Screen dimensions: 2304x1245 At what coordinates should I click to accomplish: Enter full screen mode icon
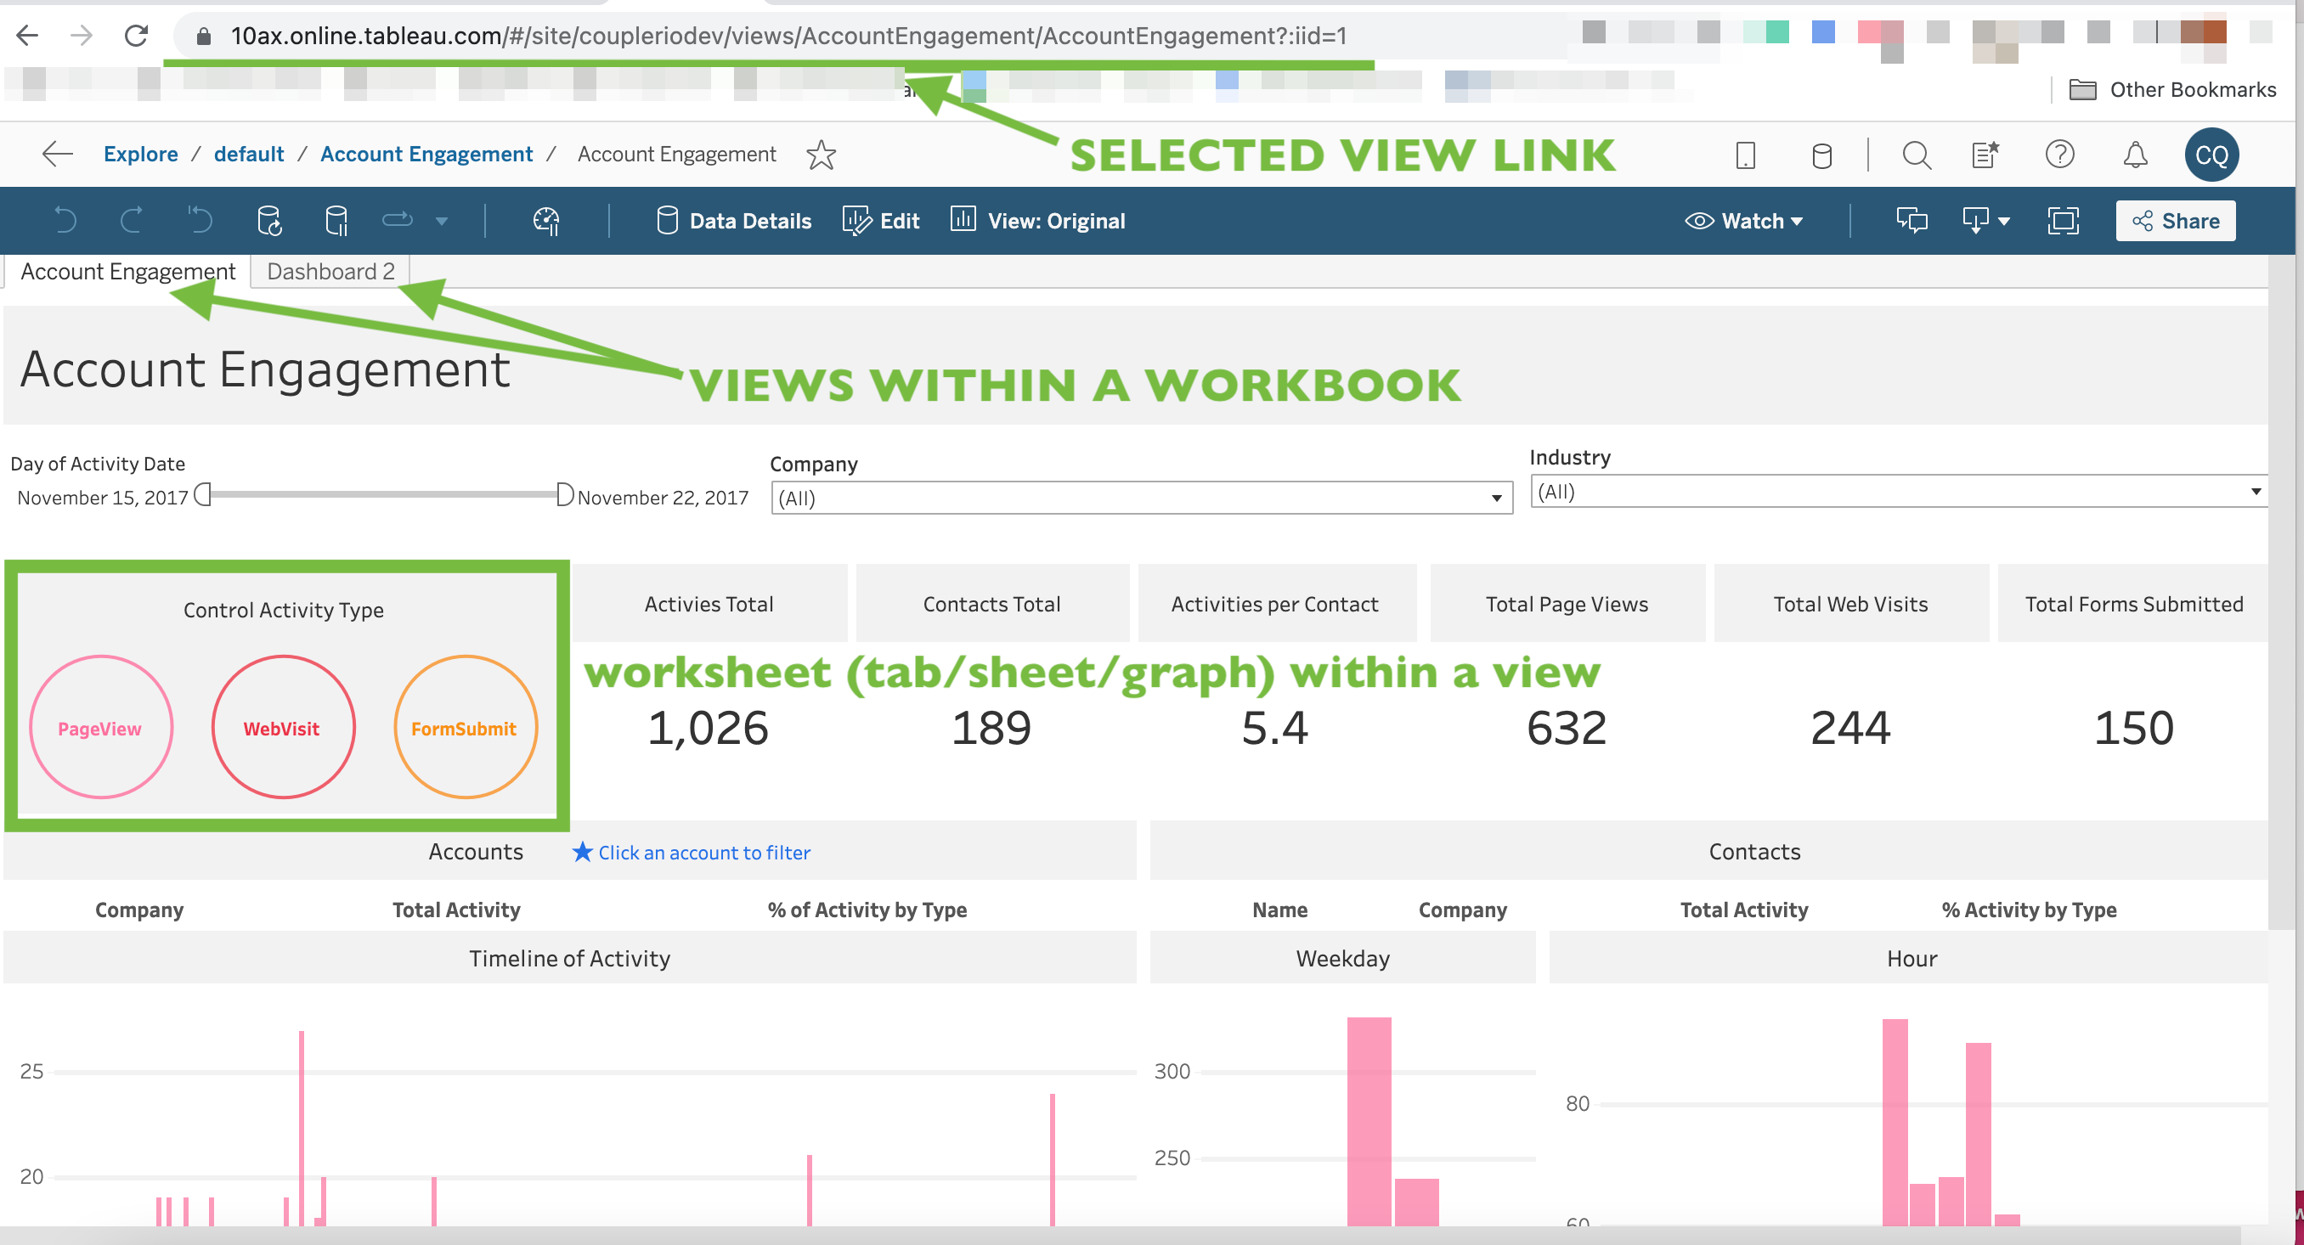2063,221
